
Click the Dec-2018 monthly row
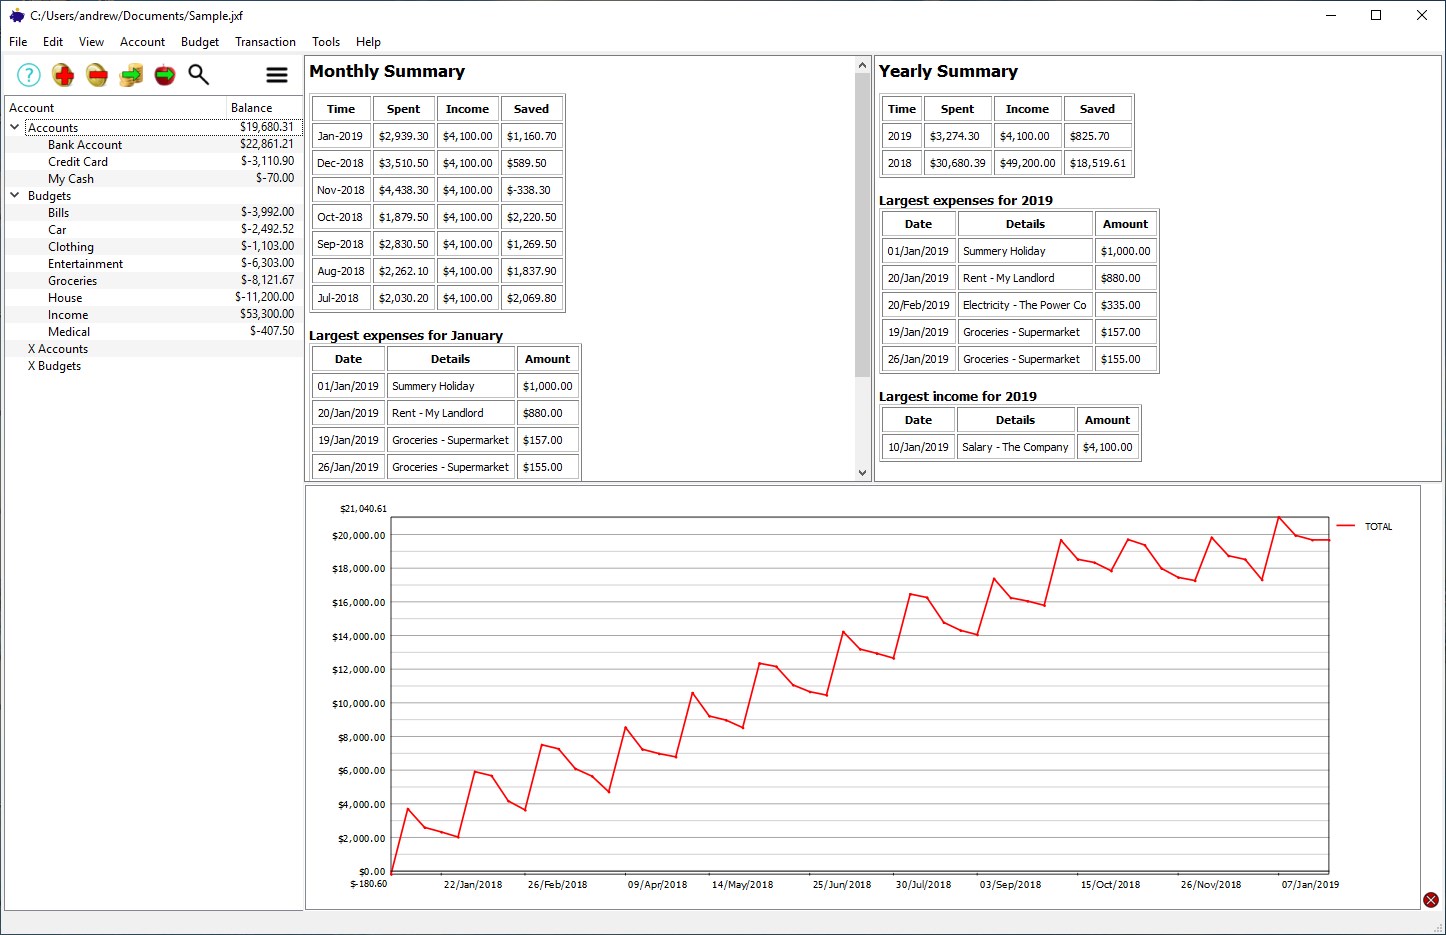(438, 163)
